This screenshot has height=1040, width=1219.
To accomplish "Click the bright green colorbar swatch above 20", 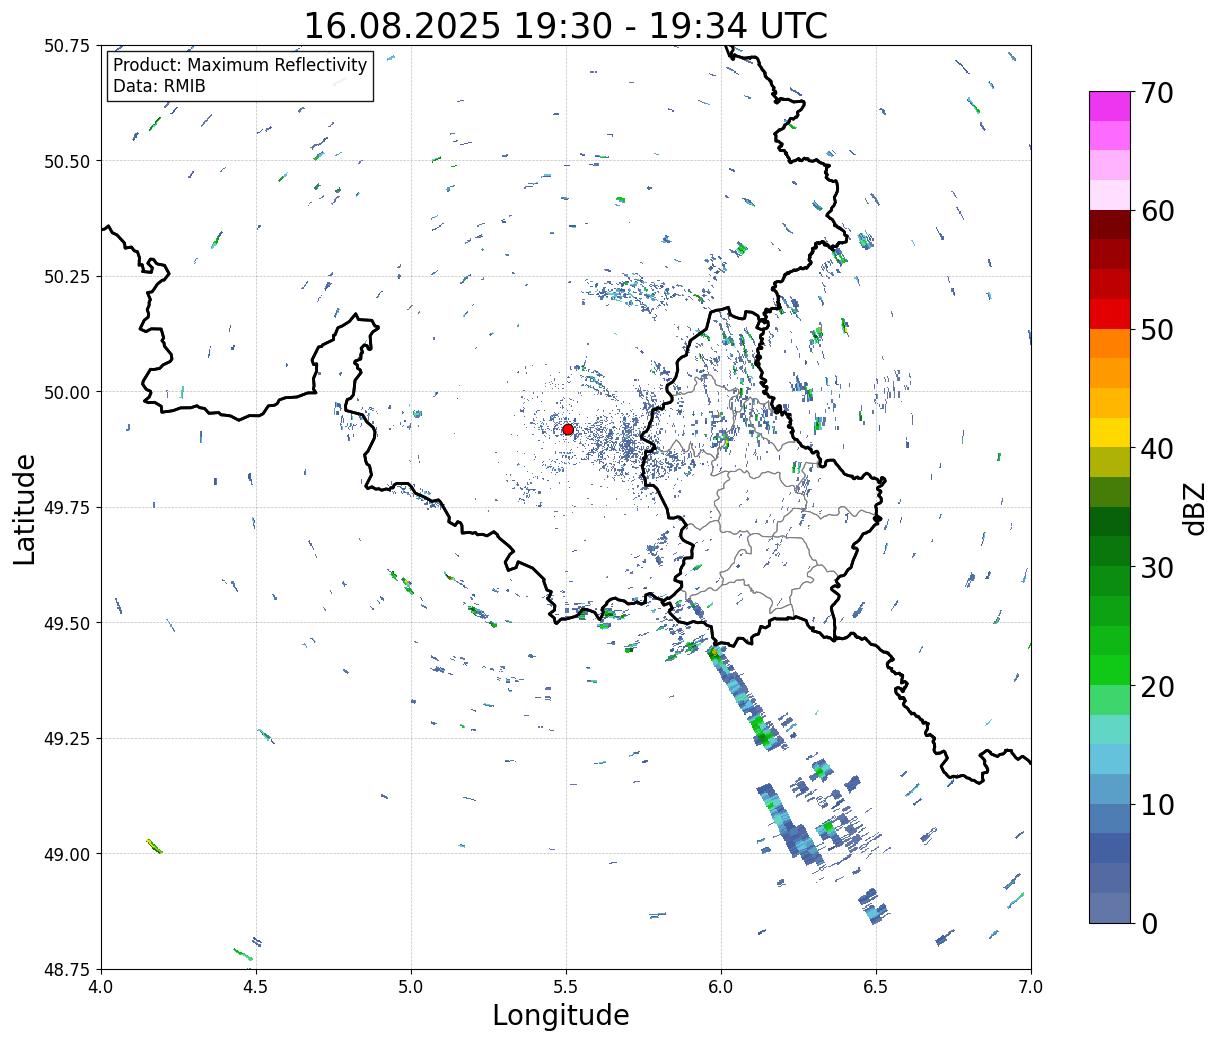I will [x=1110, y=670].
